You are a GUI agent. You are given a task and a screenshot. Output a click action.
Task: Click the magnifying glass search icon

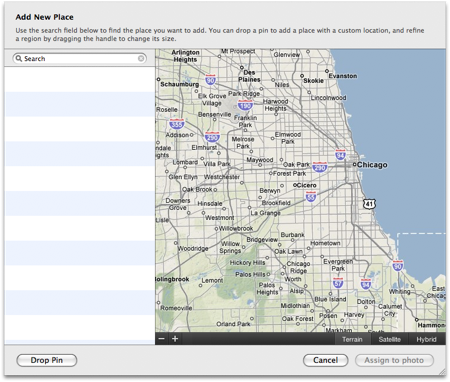[x=19, y=58]
